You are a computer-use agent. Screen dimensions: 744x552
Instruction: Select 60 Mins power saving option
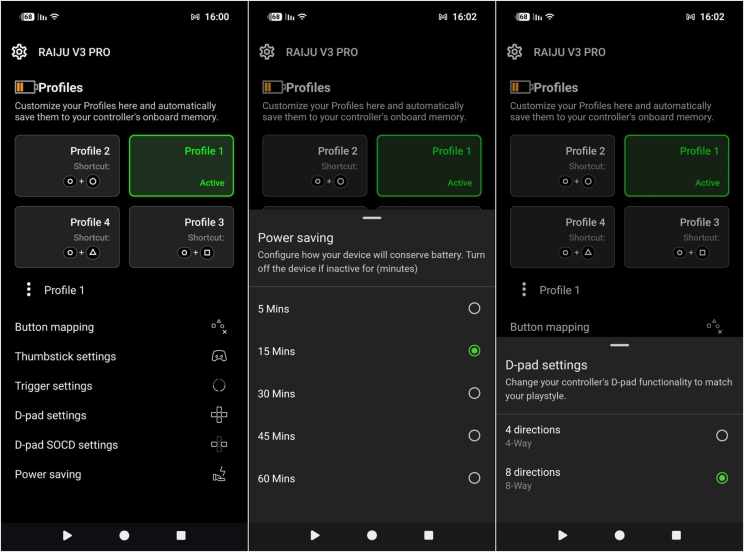(x=372, y=478)
